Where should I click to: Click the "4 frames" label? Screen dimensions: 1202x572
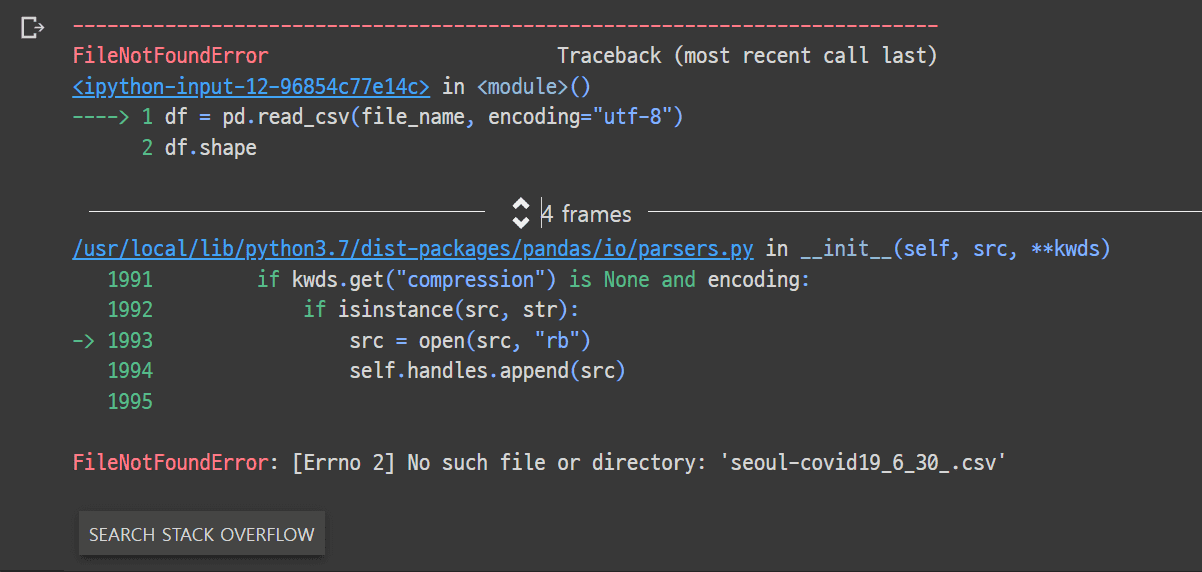[587, 214]
